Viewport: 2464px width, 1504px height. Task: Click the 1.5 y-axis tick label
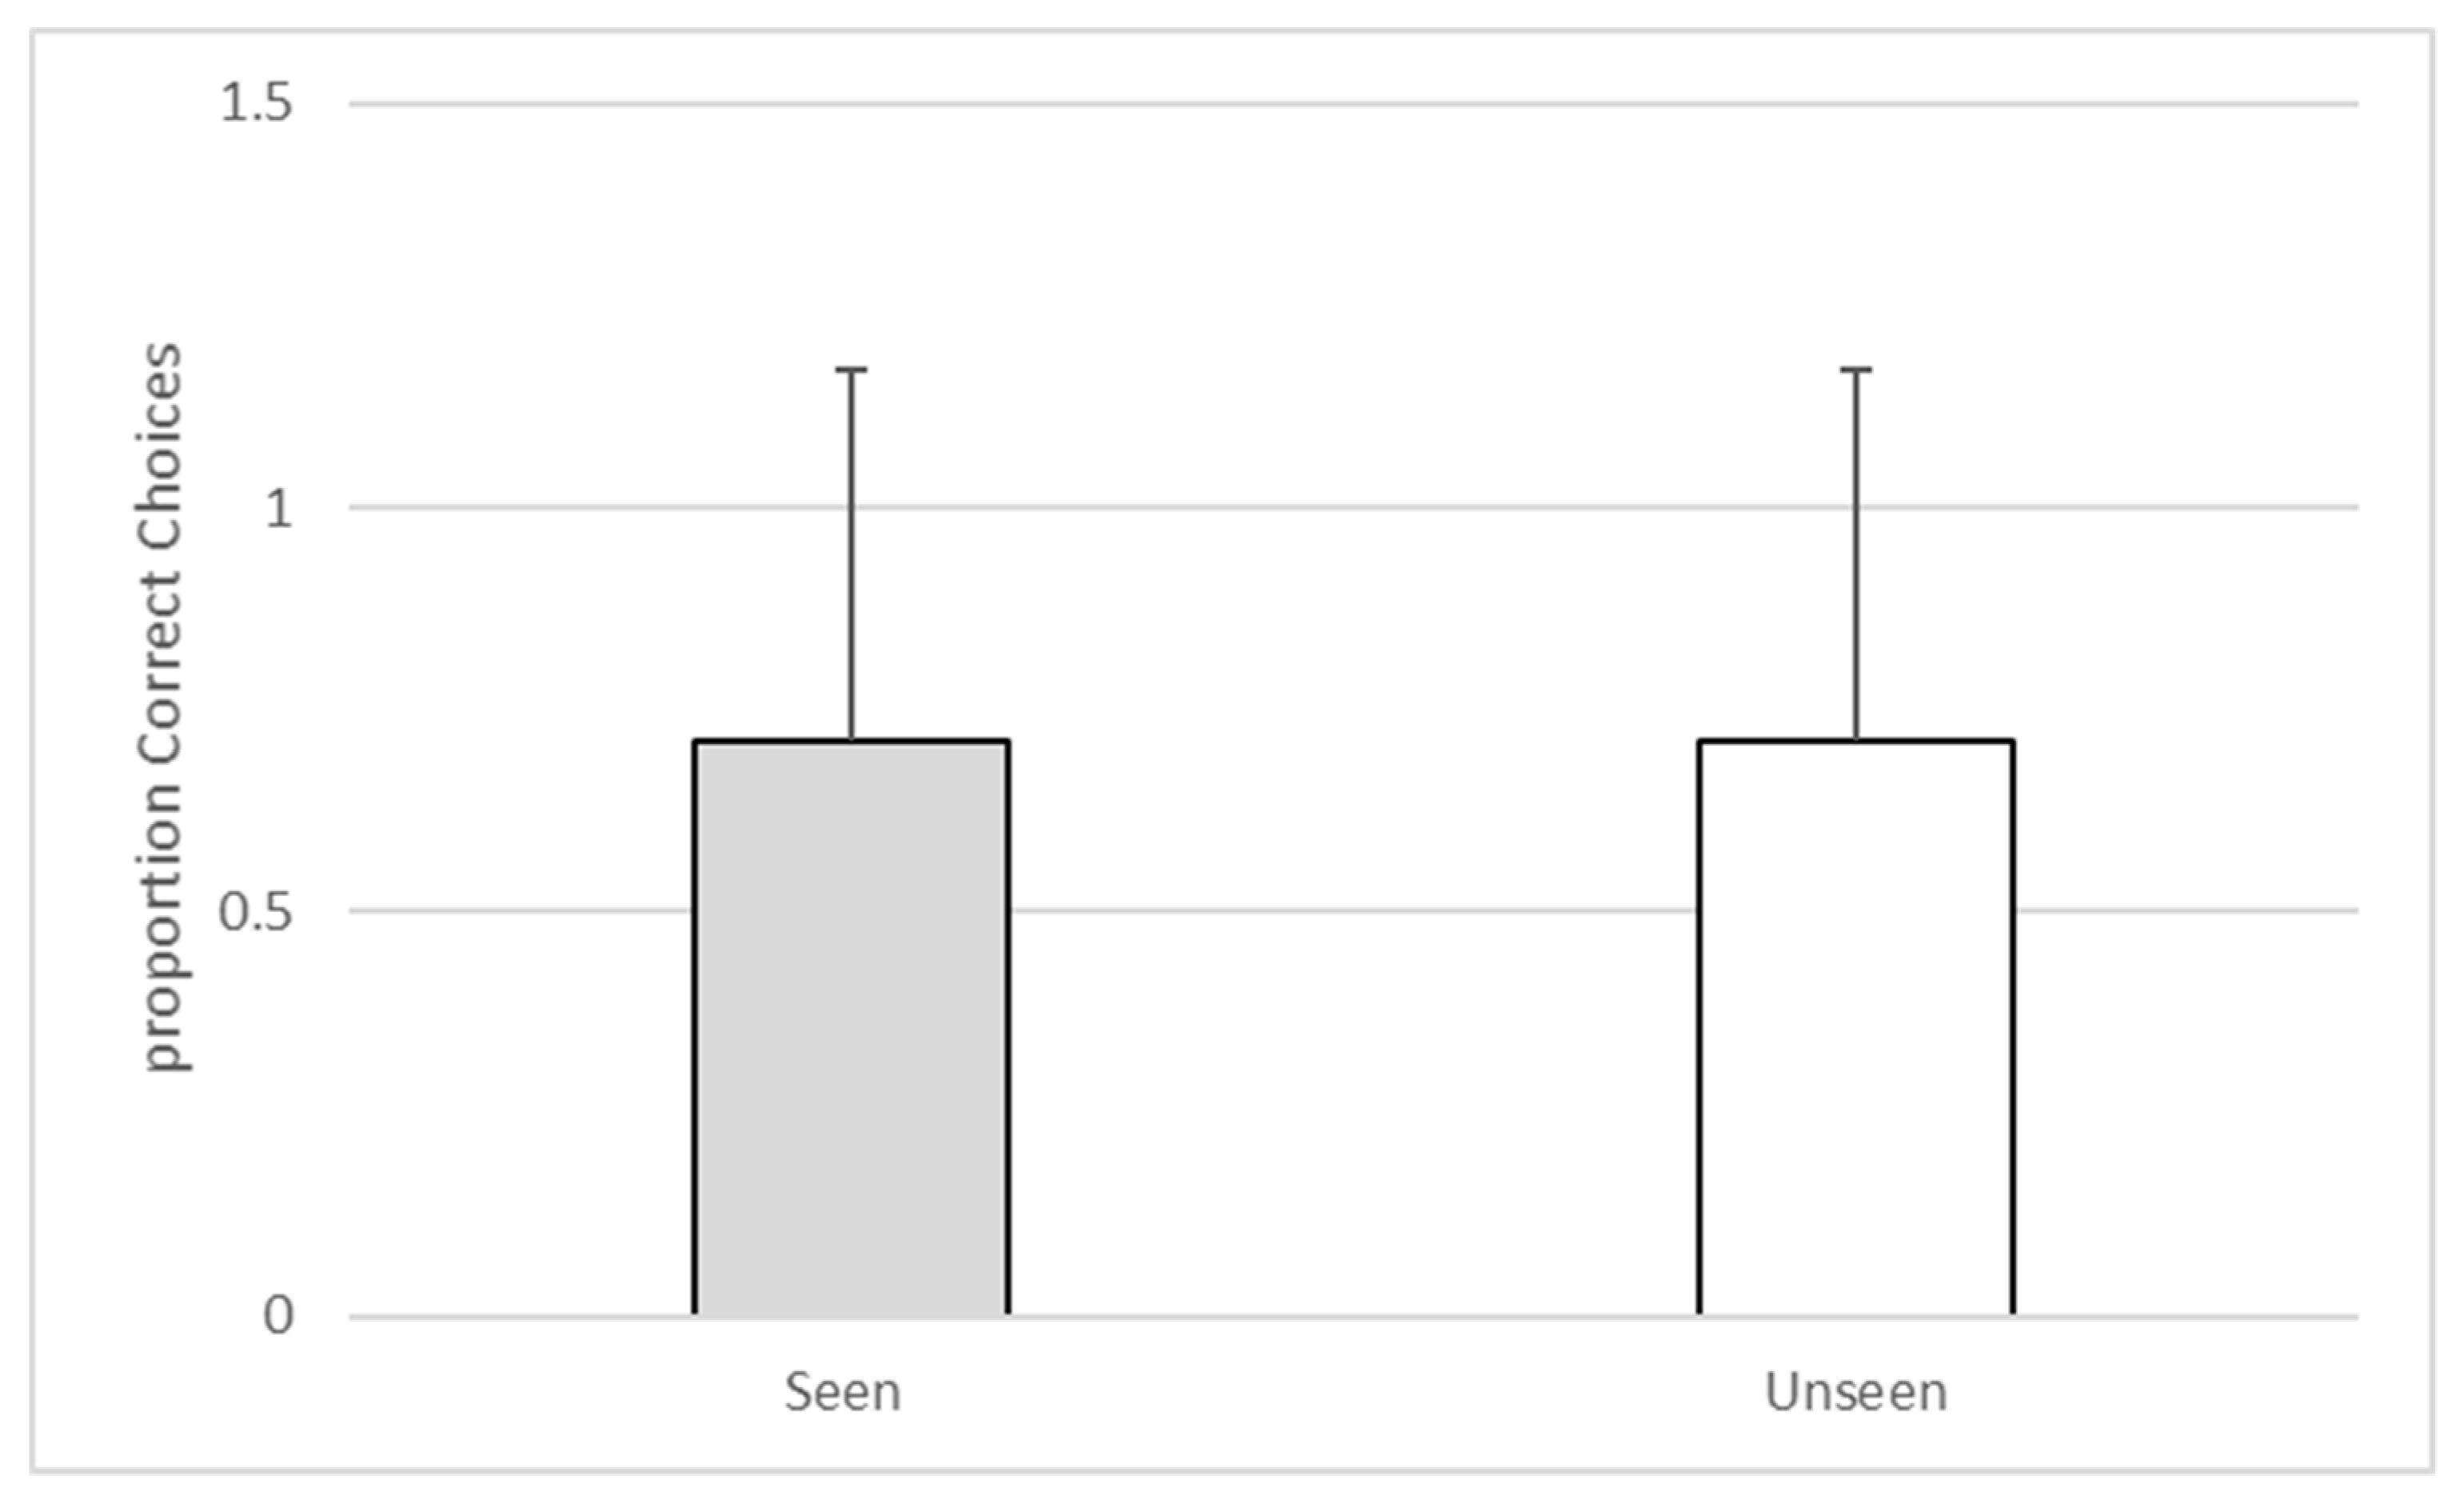pos(256,103)
